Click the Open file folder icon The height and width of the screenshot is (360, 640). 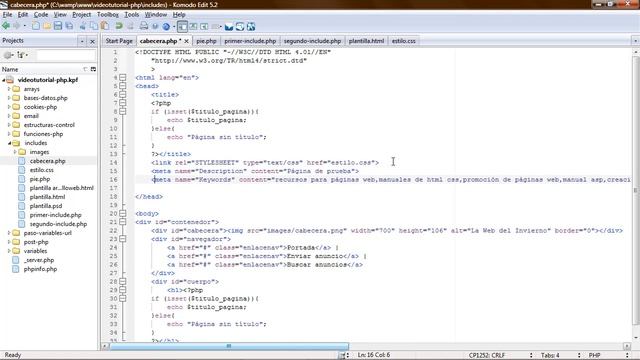coord(47,27)
